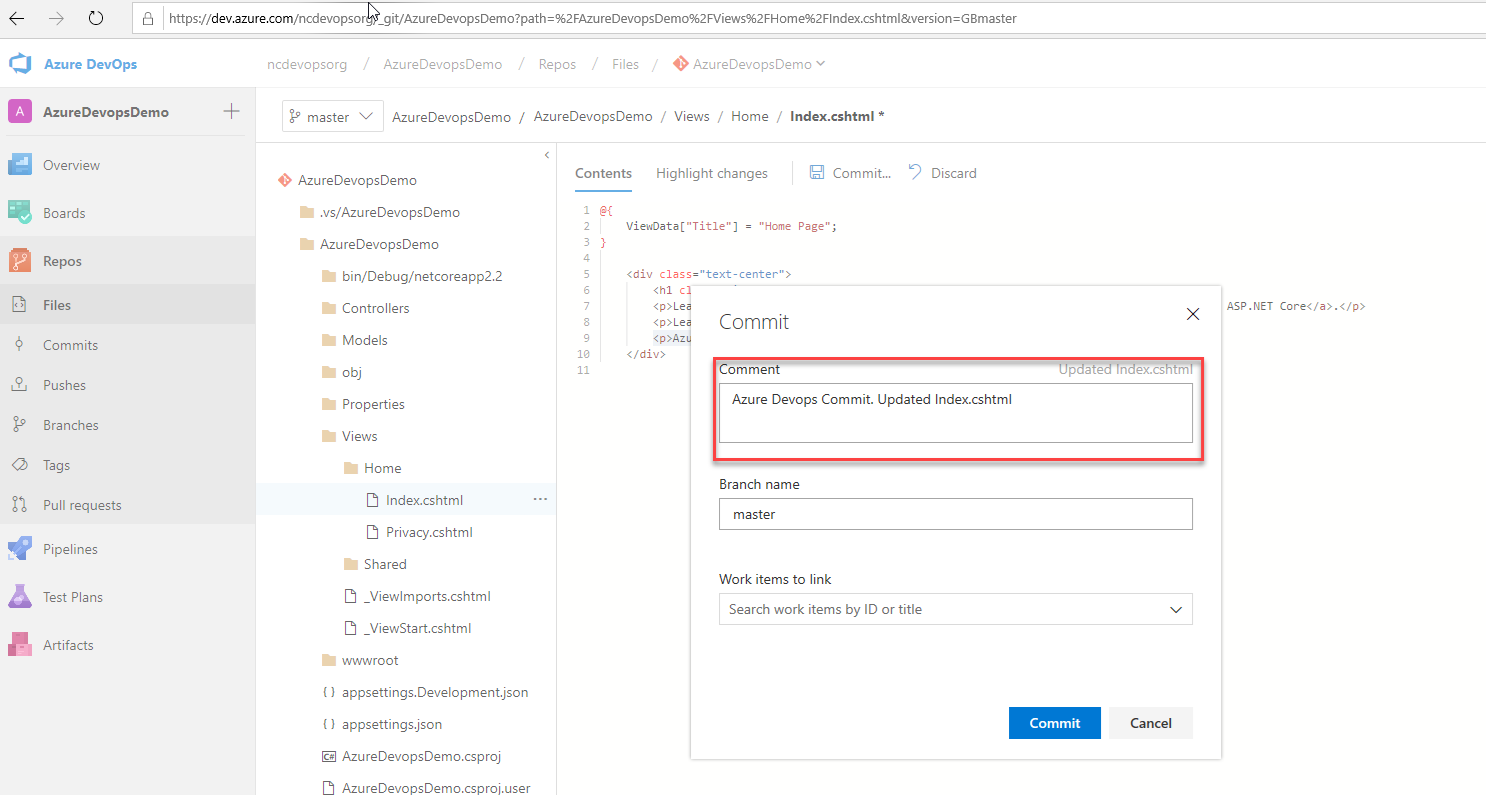Click ncdevopsorg in the breadcrumb

point(307,64)
